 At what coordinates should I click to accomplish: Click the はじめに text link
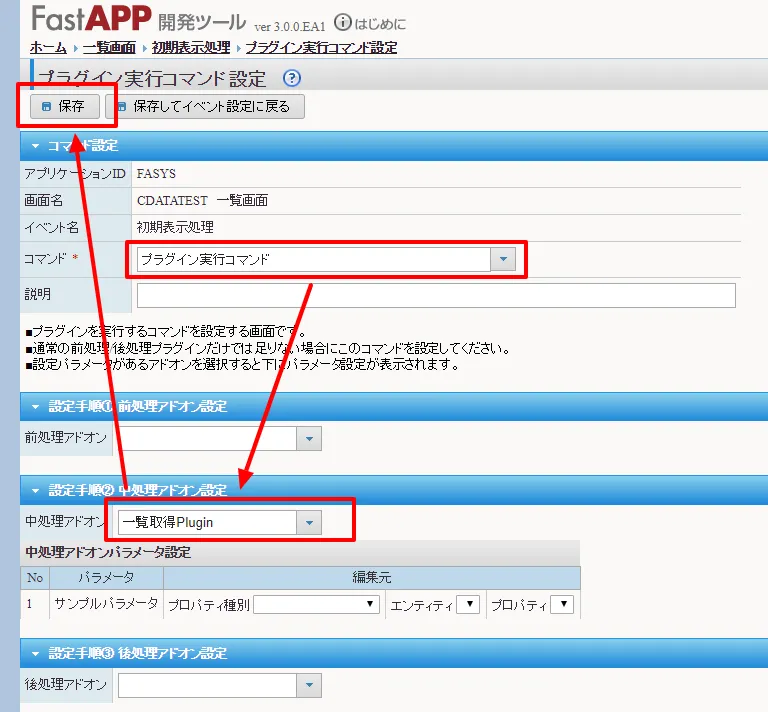click(380, 24)
